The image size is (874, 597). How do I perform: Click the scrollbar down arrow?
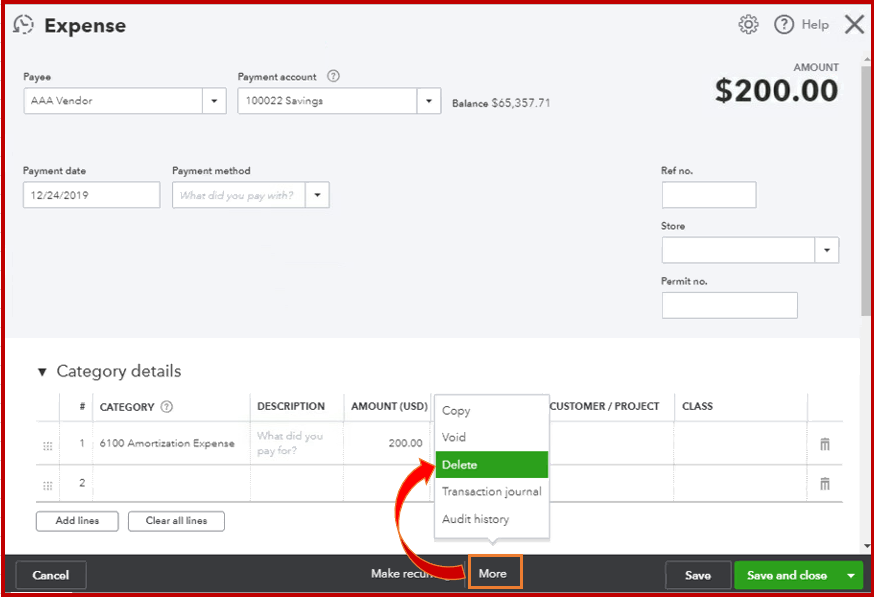(x=867, y=546)
